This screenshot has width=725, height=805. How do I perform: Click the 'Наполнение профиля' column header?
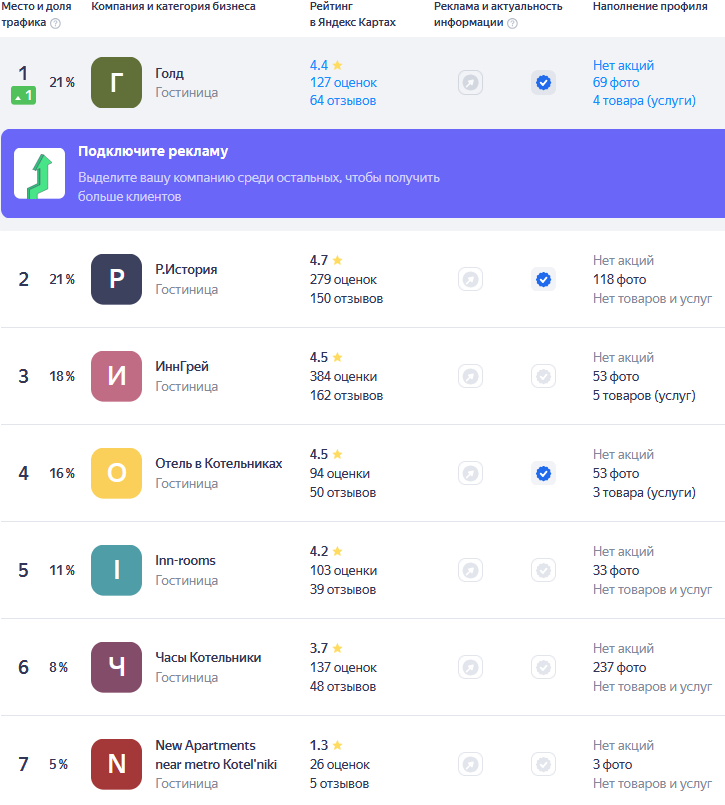pos(650,7)
